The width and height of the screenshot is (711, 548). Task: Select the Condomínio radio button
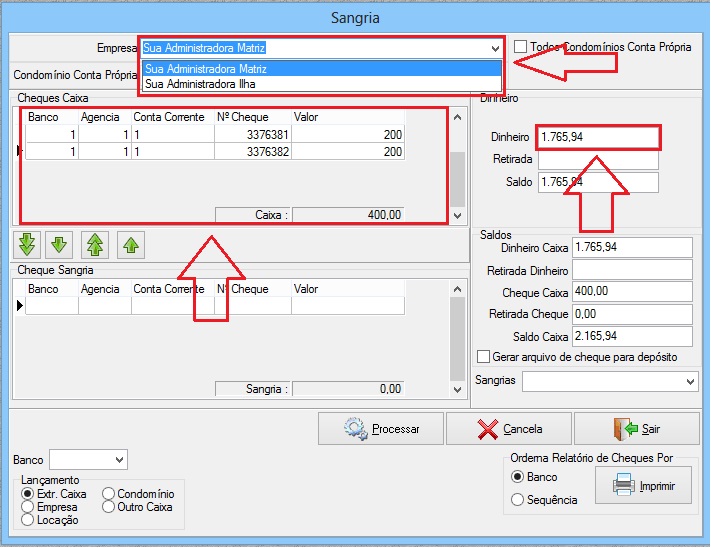click(x=108, y=494)
